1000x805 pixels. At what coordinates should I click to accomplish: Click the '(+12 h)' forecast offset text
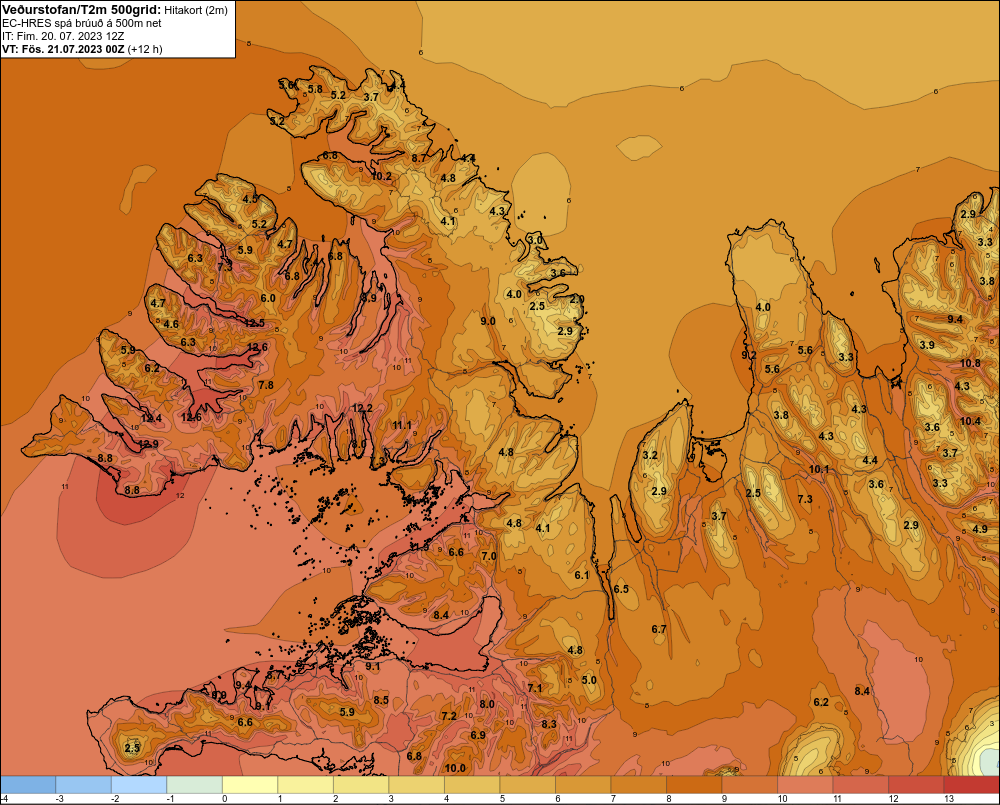[145, 49]
